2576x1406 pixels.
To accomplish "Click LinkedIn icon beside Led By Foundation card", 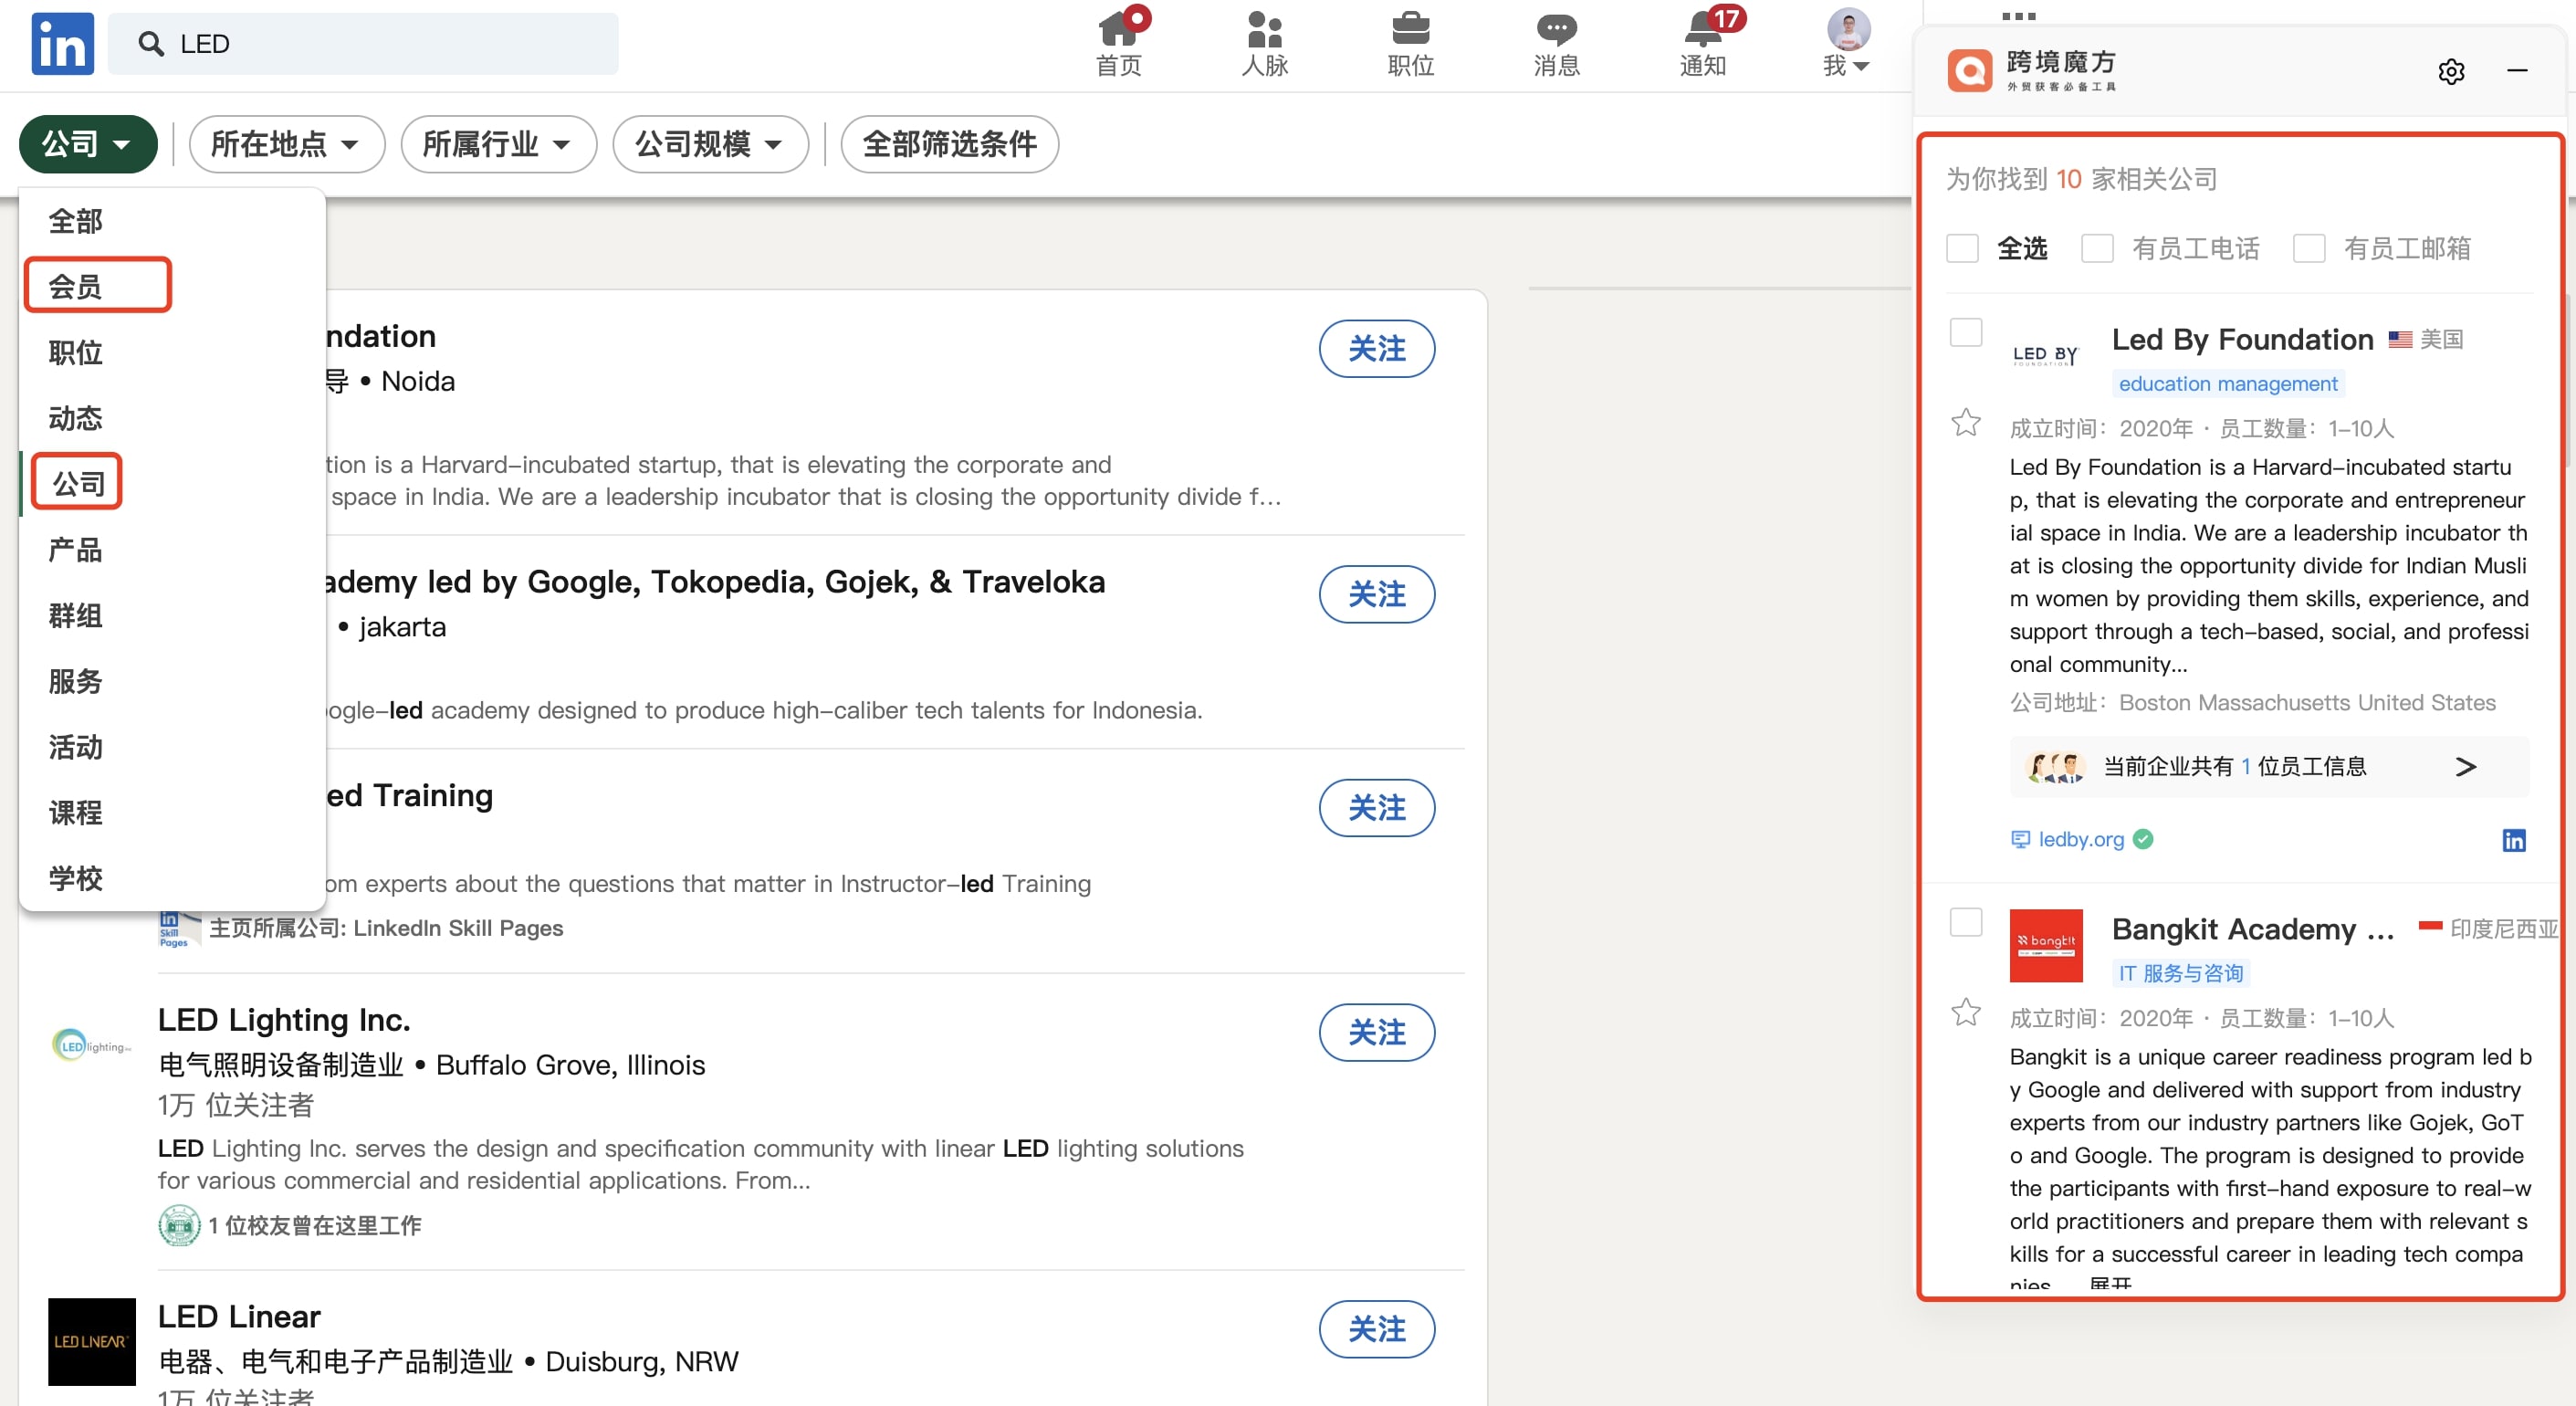I will 2514,840.
